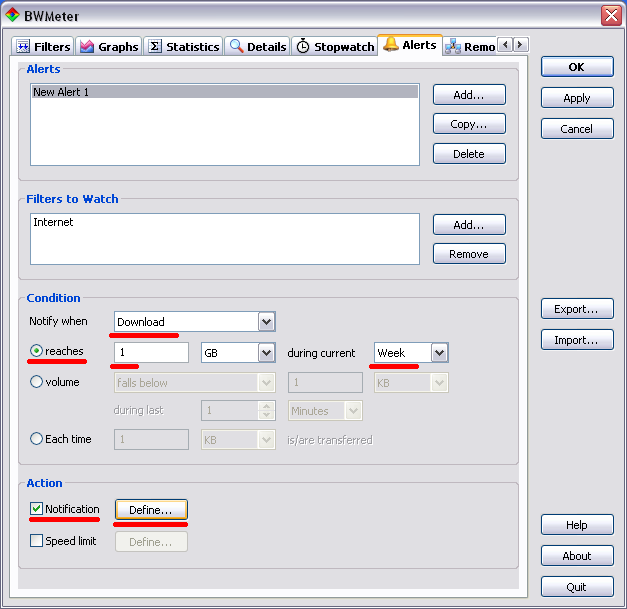Select the 'reaches' radio button
627x609 pixels.
tap(37, 352)
